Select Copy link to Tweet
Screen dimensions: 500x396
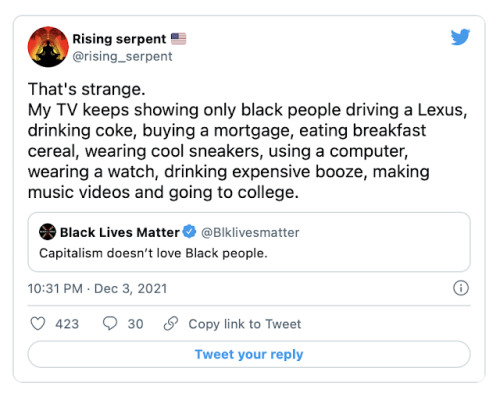click(245, 324)
